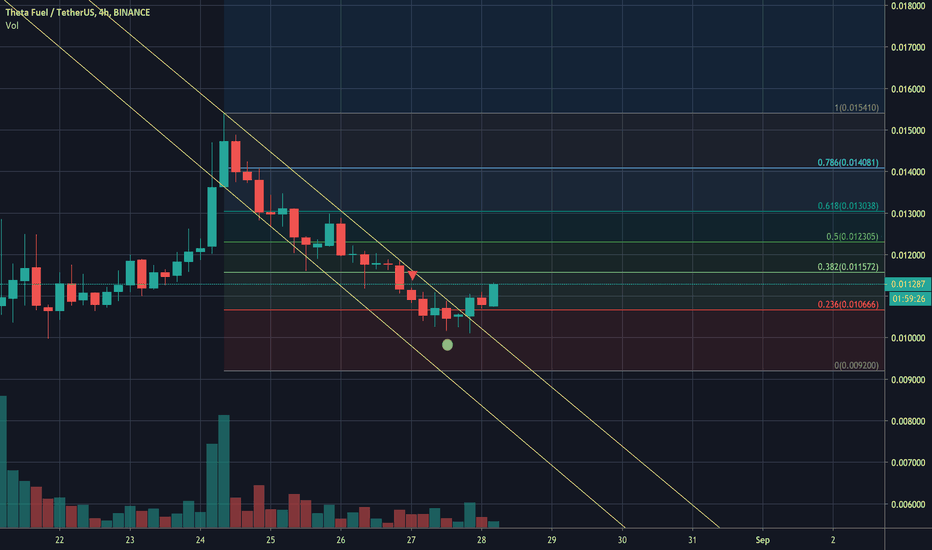Viewport: 932px width, 550px height.
Task: Click date label 23 on time axis
Action: (x=130, y=540)
